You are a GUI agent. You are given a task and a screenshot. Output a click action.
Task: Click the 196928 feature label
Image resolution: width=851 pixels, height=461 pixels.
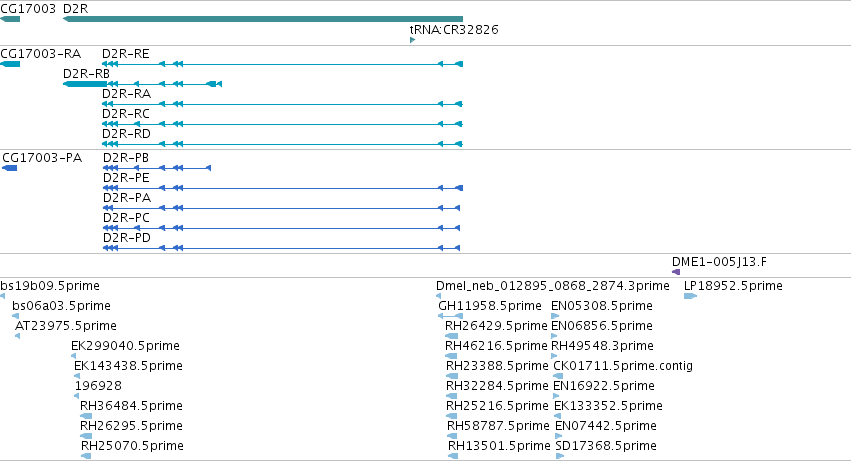coord(98,387)
